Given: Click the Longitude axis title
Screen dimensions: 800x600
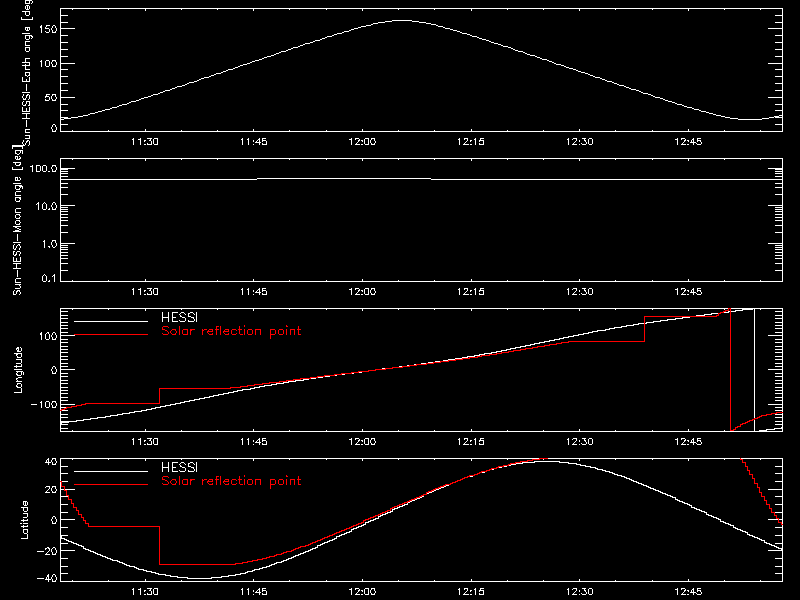Looking at the screenshot, I should pyautogui.click(x=18, y=370).
